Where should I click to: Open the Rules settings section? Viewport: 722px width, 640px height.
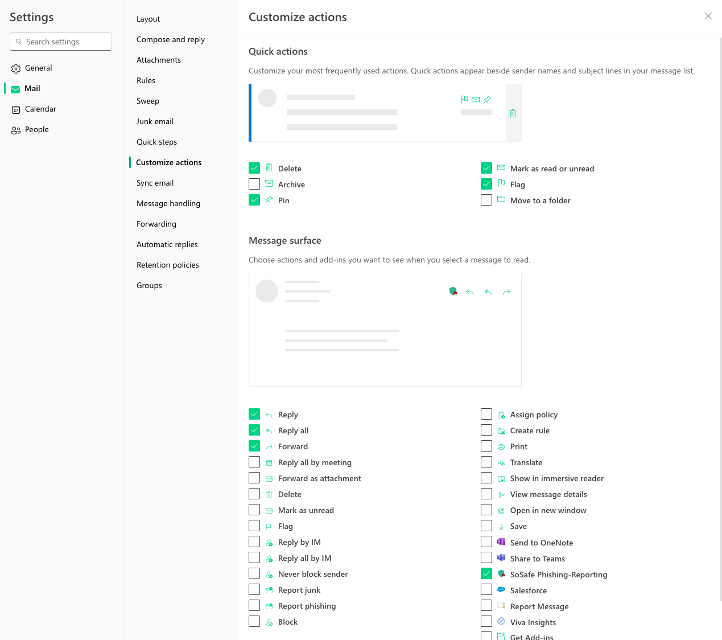click(146, 80)
